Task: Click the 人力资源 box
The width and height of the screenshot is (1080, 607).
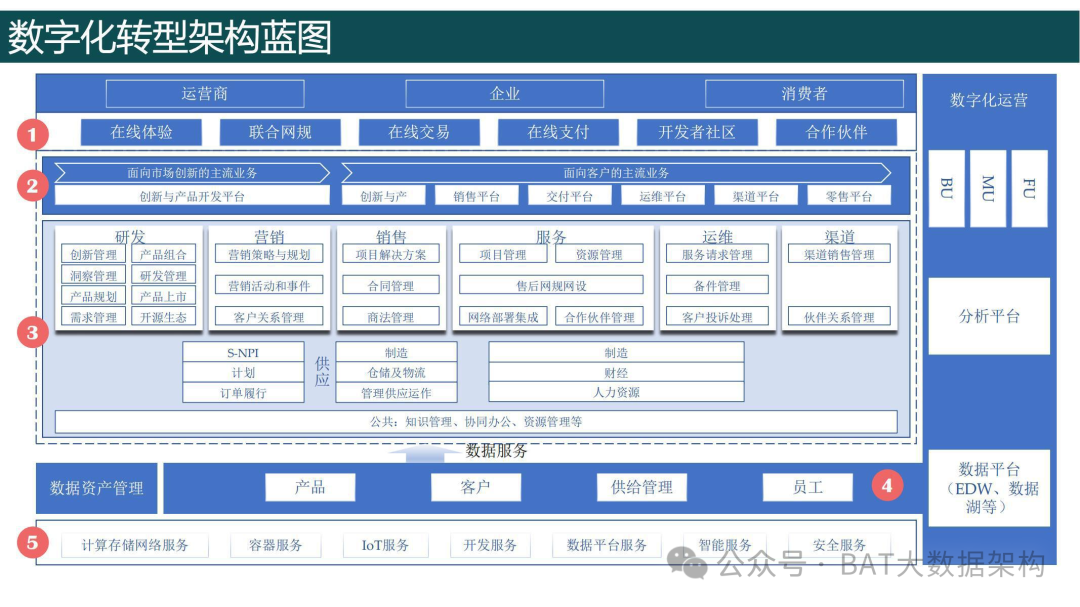Action: click(616, 392)
